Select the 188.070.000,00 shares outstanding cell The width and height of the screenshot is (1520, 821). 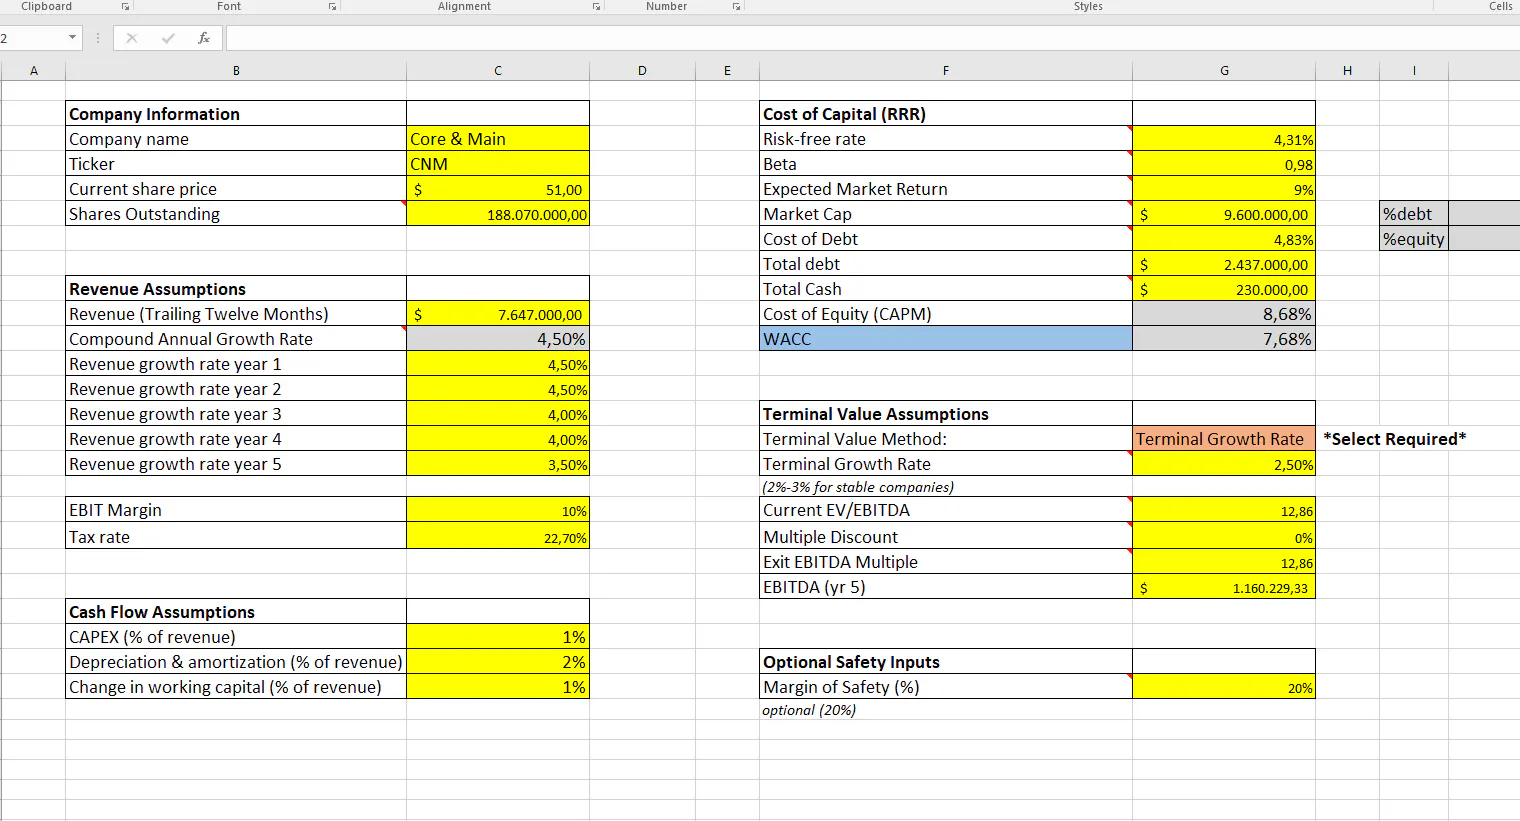[x=498, y=214]
